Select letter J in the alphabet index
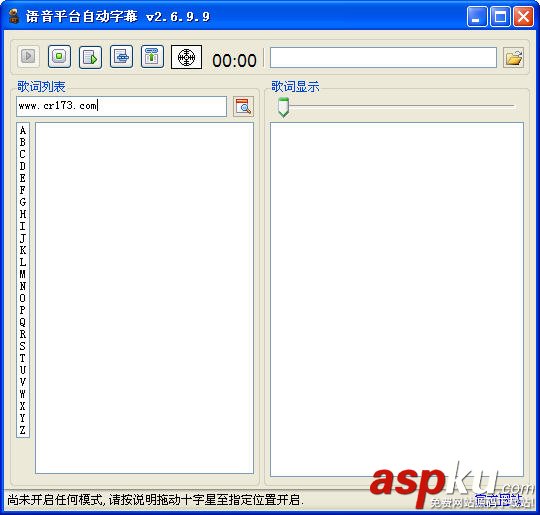Viewport: 540px width, 515px height. point(23,238)
